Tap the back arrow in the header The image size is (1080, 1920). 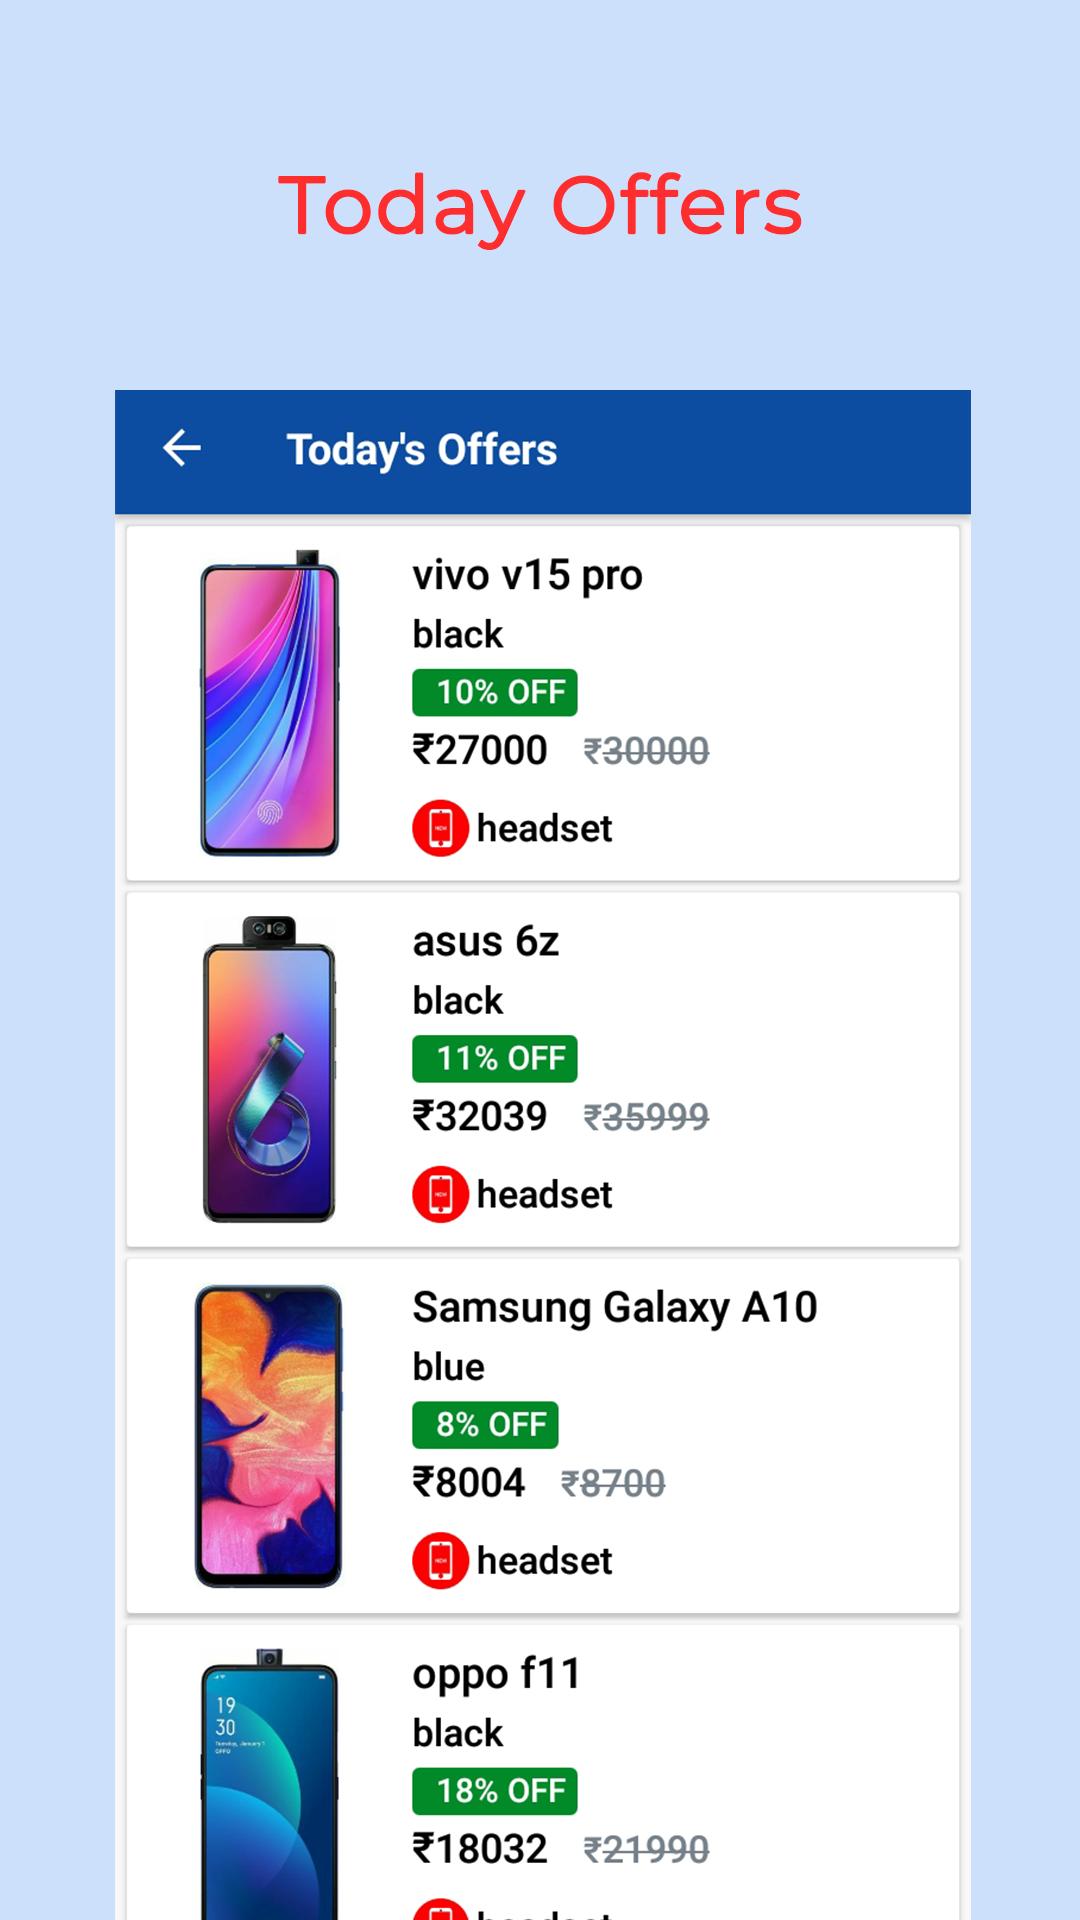182,448
